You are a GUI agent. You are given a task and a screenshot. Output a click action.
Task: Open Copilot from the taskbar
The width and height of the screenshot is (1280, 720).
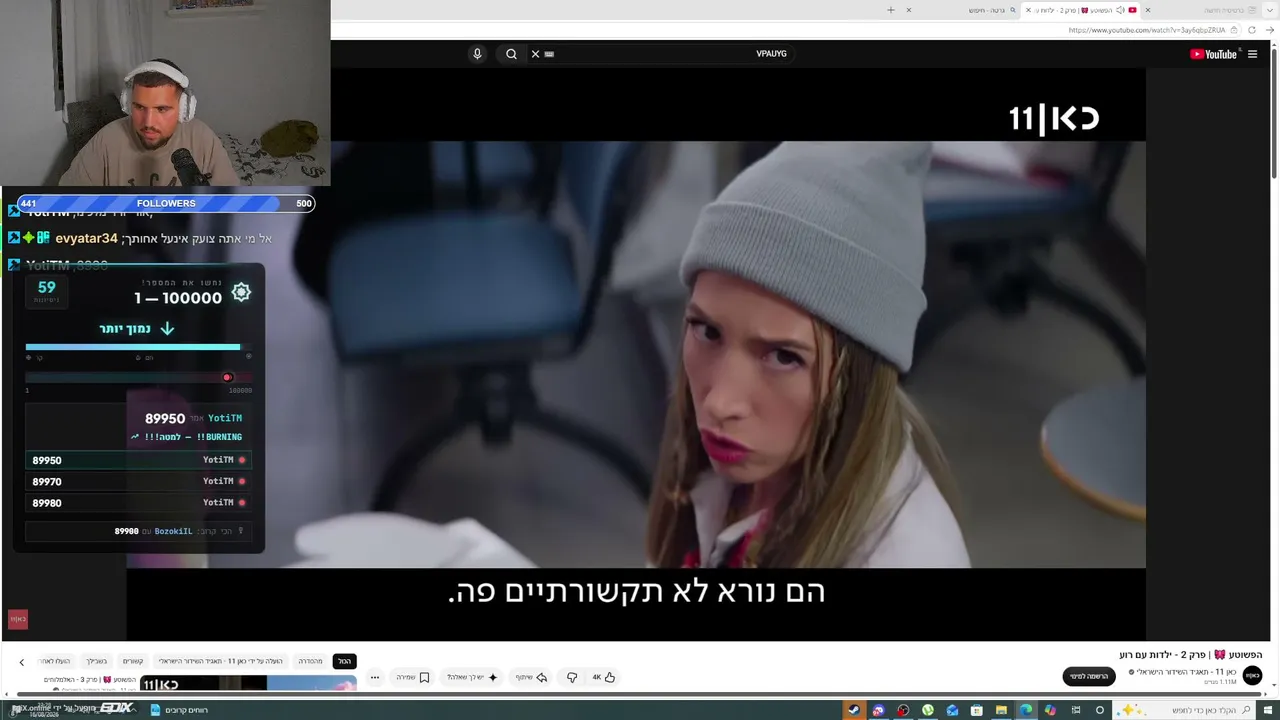pos(1050,710)
